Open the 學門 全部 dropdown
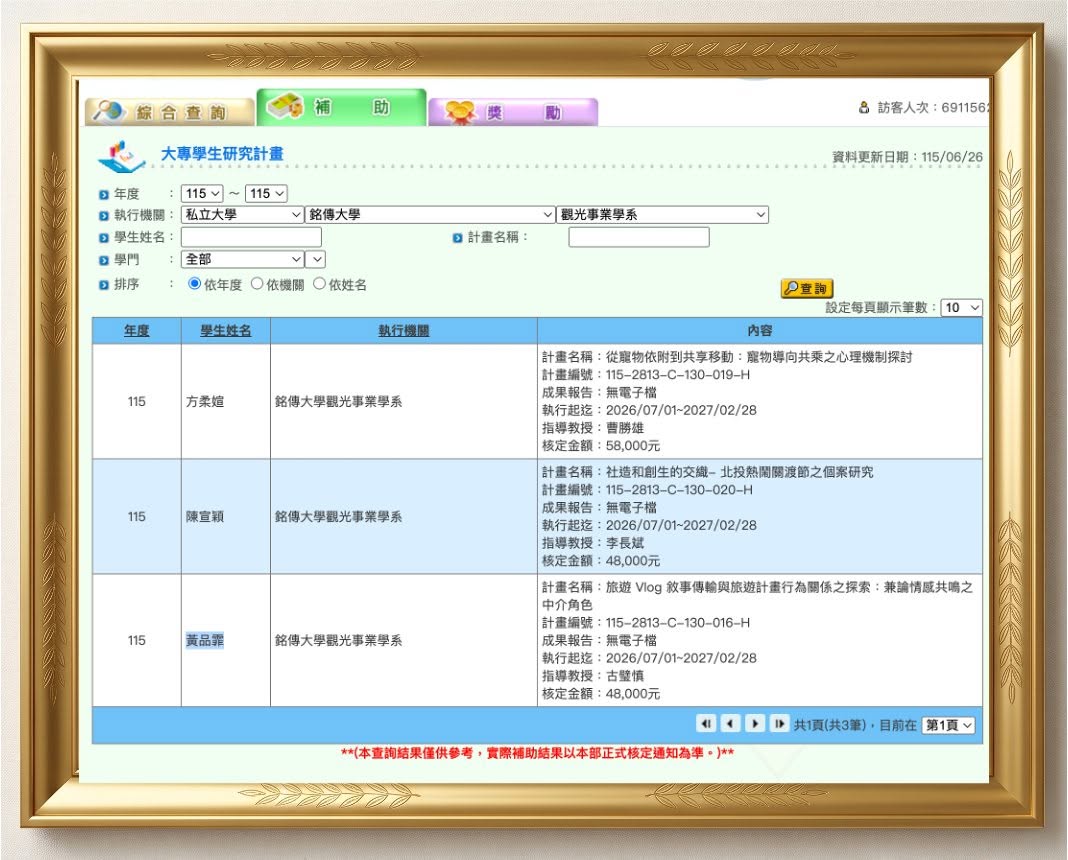The image size is (1068, 860). (x=242, y=259)
